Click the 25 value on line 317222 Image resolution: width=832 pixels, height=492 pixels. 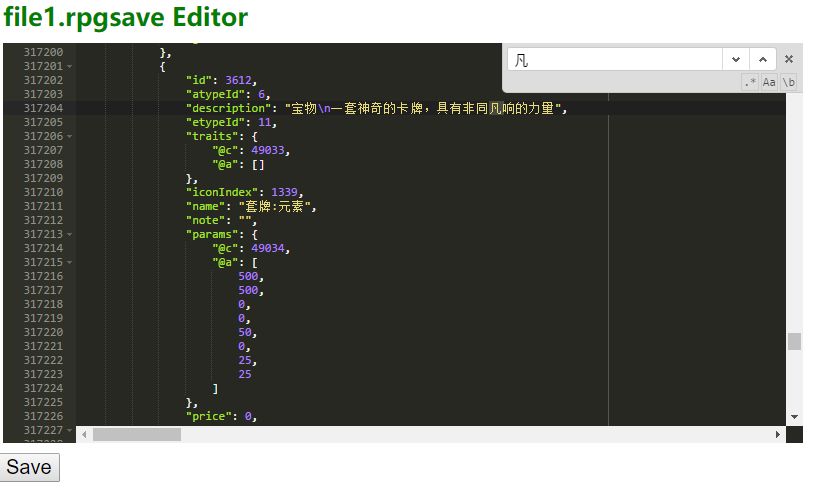point(245,360)
